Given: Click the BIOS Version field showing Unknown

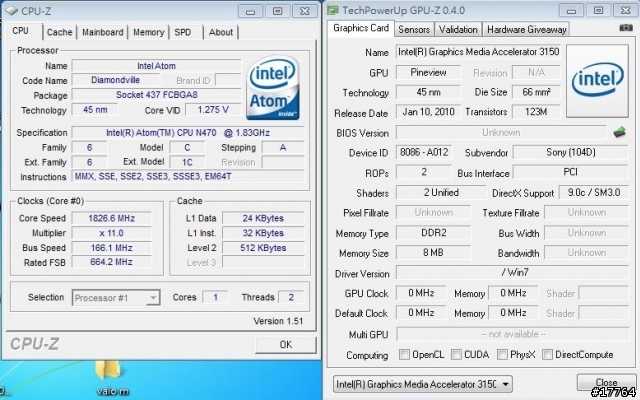Looking at the screenshot, I should point(501,132).
